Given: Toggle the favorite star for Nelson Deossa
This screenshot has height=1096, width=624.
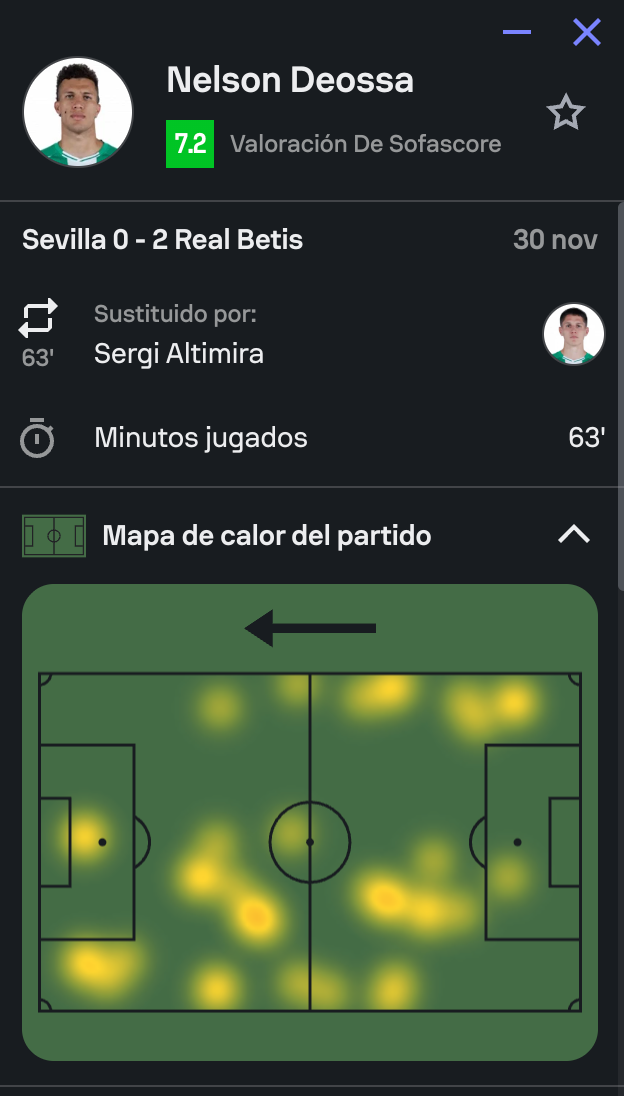Looking at the screenshot, I should 565,113.
